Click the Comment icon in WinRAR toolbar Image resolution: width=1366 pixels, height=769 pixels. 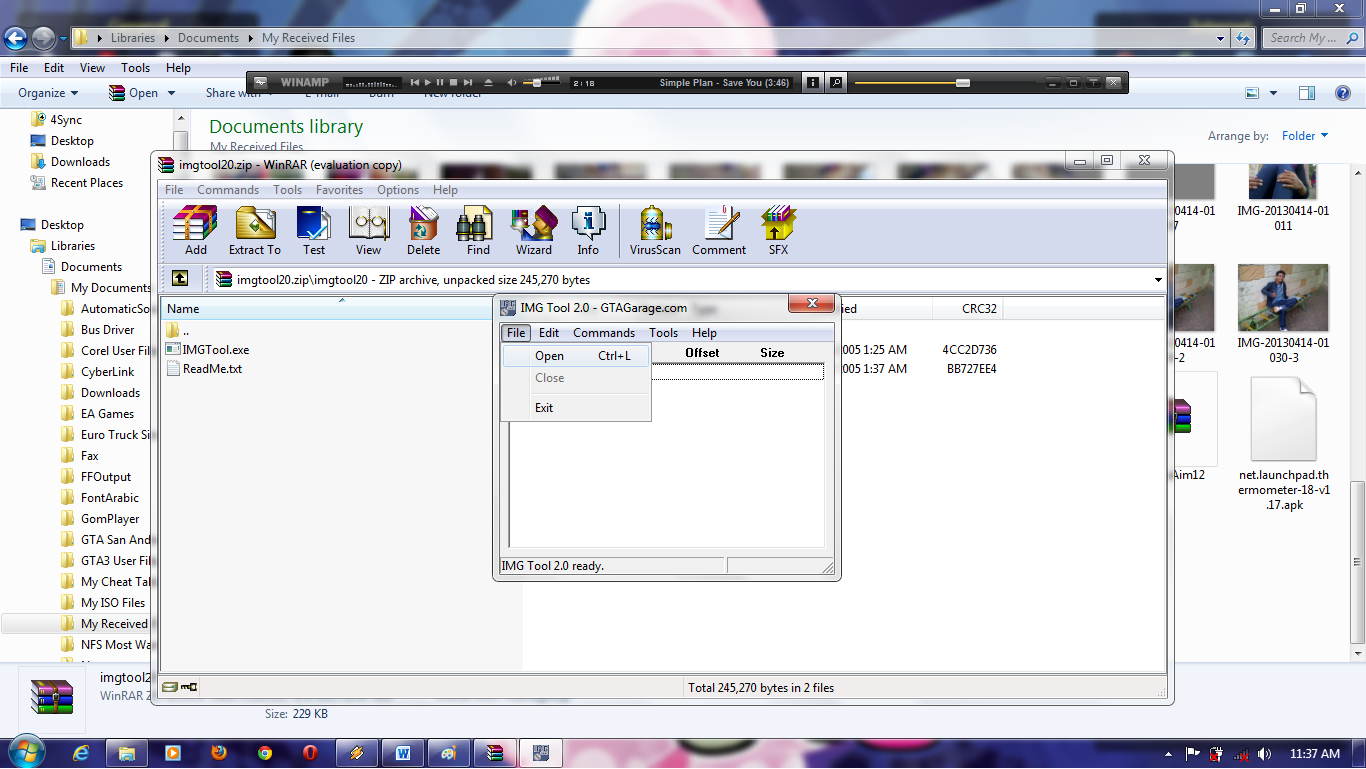719,231
